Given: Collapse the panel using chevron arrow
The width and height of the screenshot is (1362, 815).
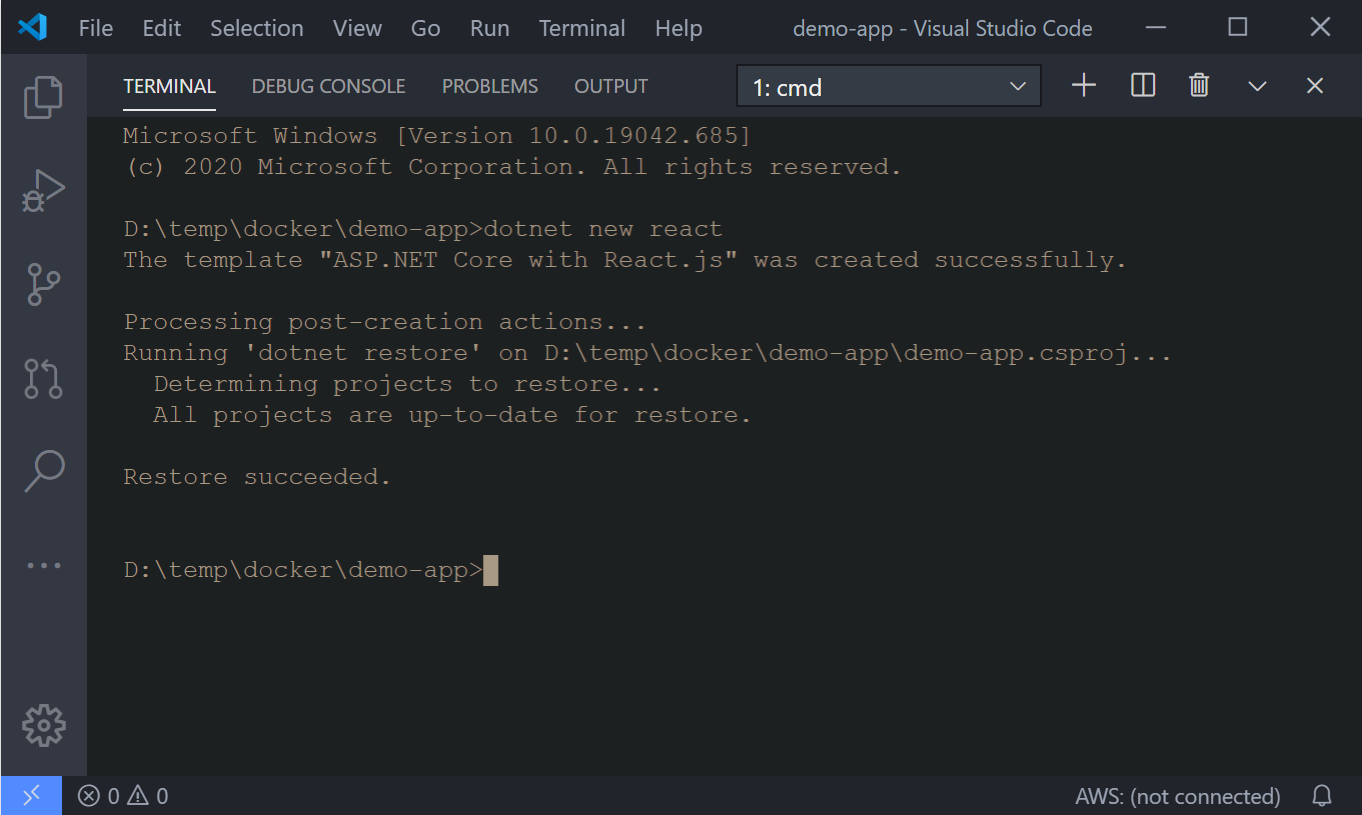Looking at the screenshot, I should tap(1257, 86).
